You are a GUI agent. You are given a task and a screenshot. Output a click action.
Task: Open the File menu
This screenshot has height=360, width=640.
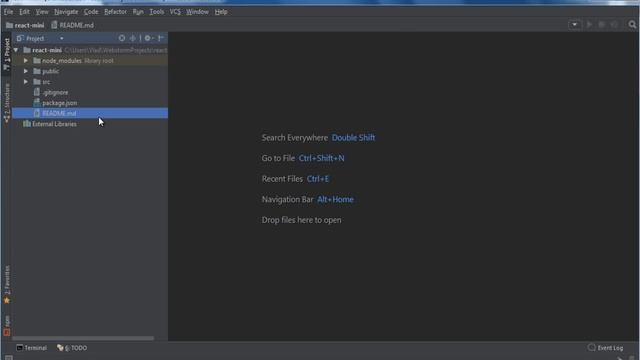[8, 12]
